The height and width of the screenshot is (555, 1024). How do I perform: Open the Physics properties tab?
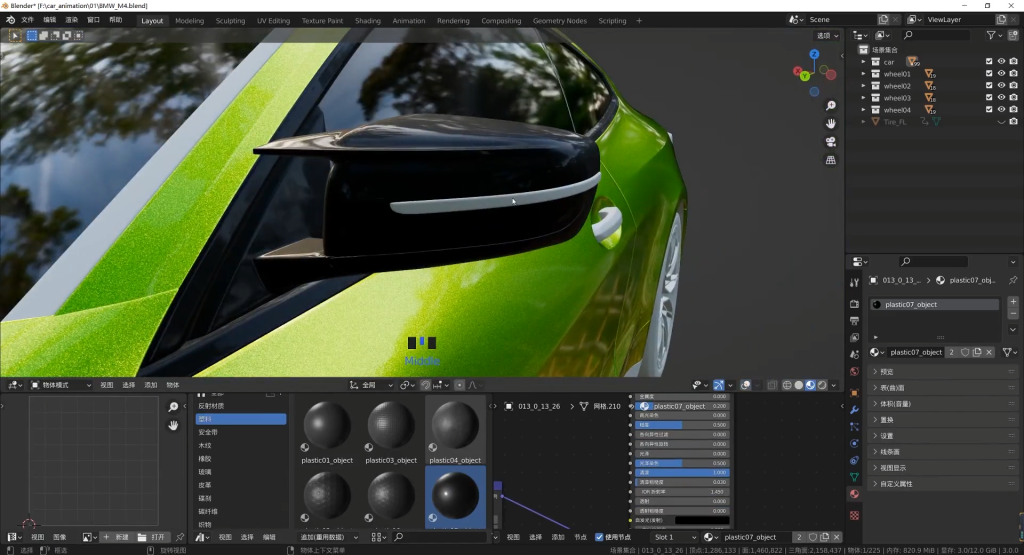coord(854,443)
